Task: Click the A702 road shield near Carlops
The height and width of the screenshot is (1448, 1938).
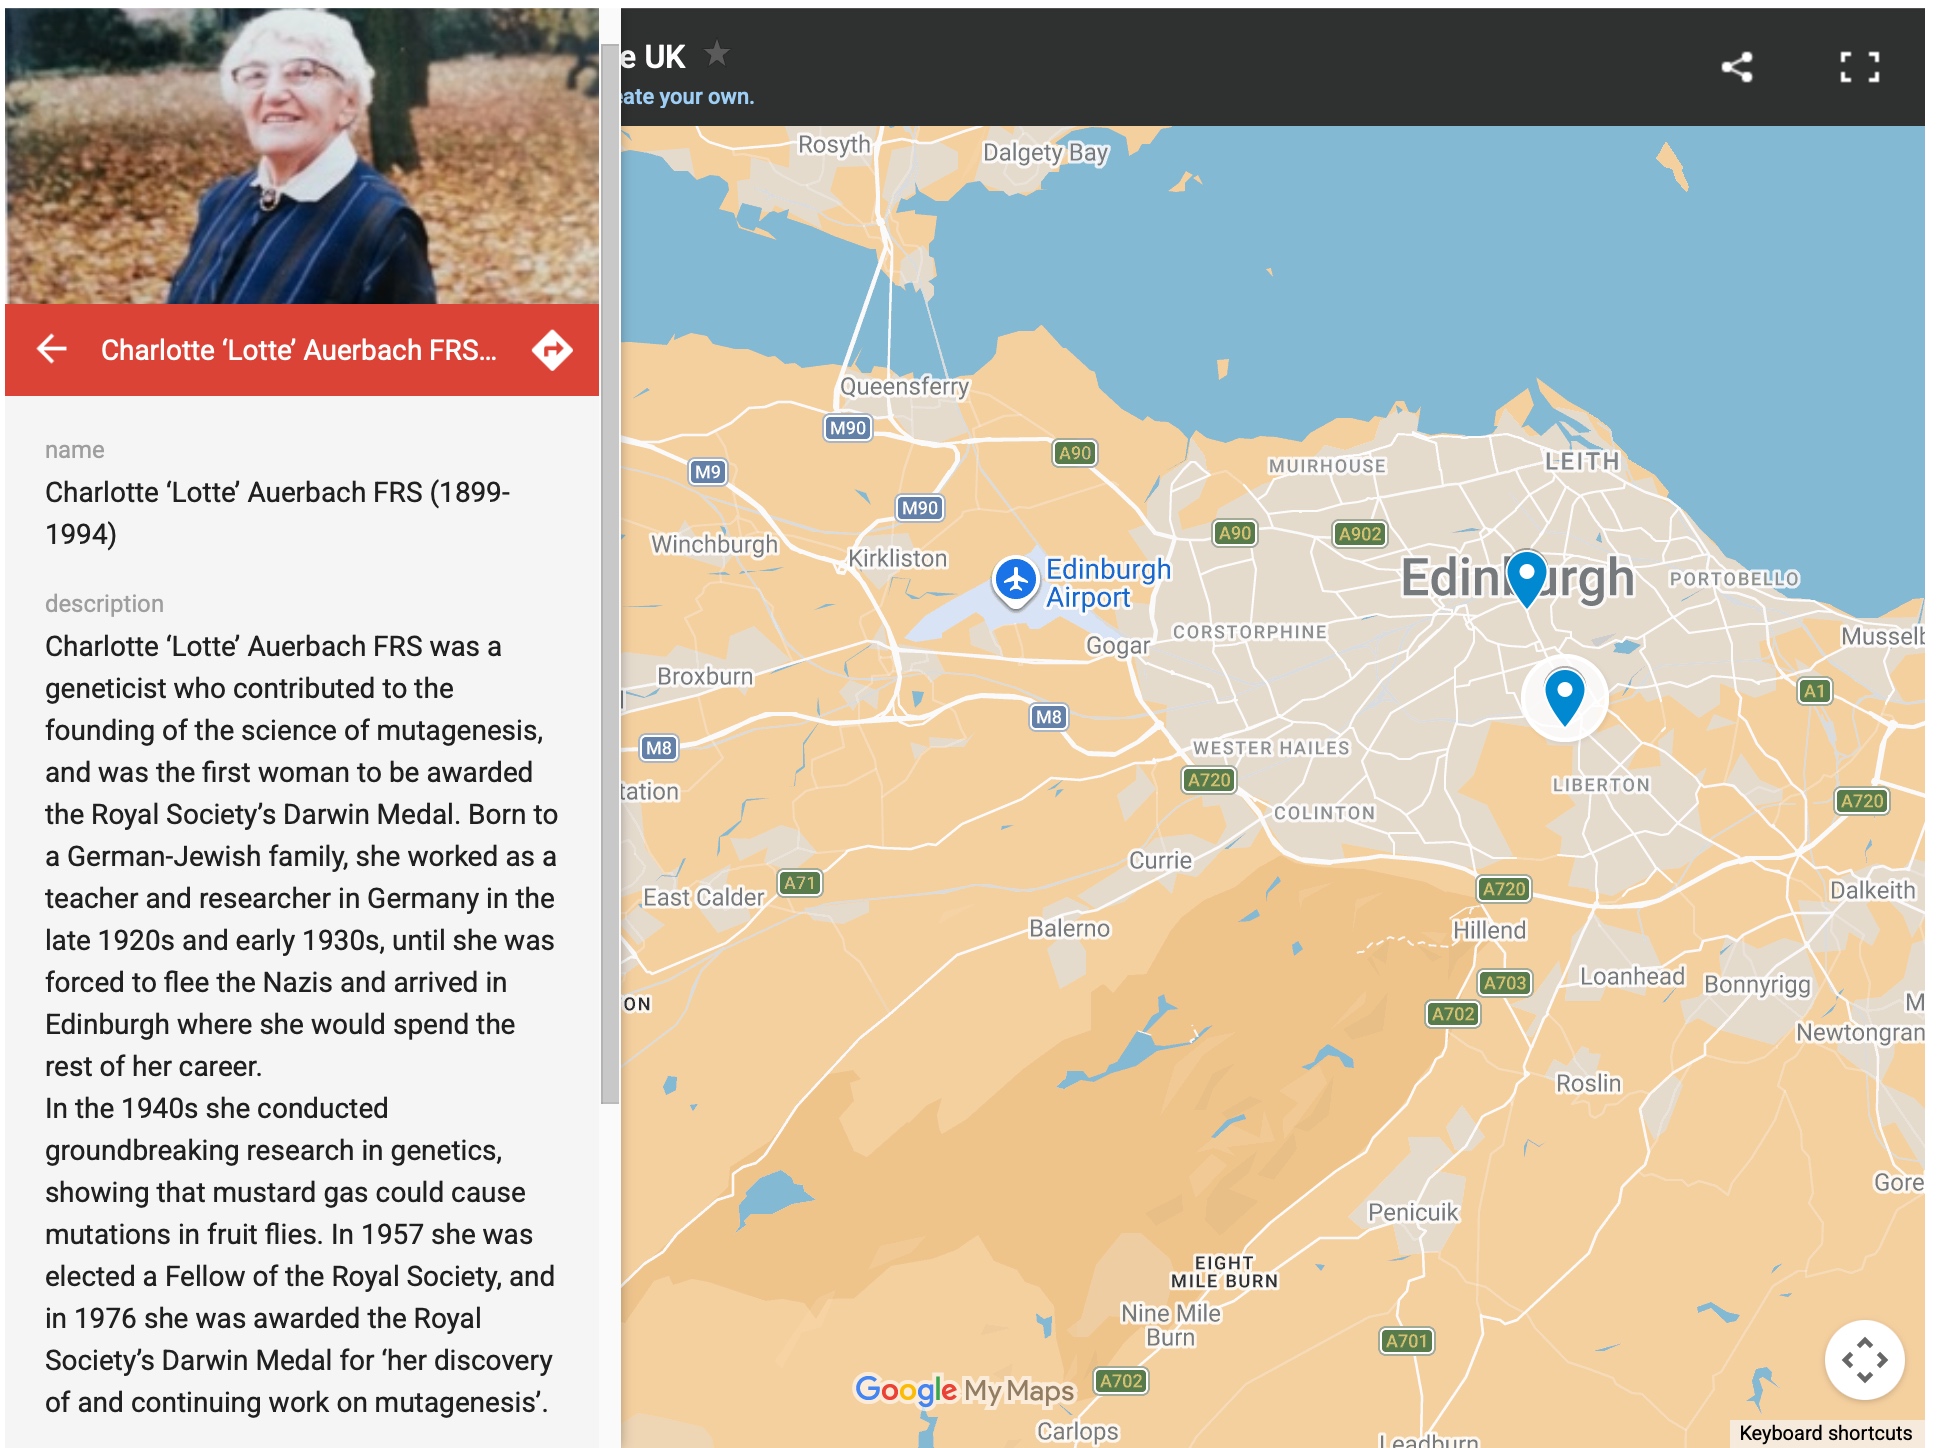Action: click(1120, 1381)
